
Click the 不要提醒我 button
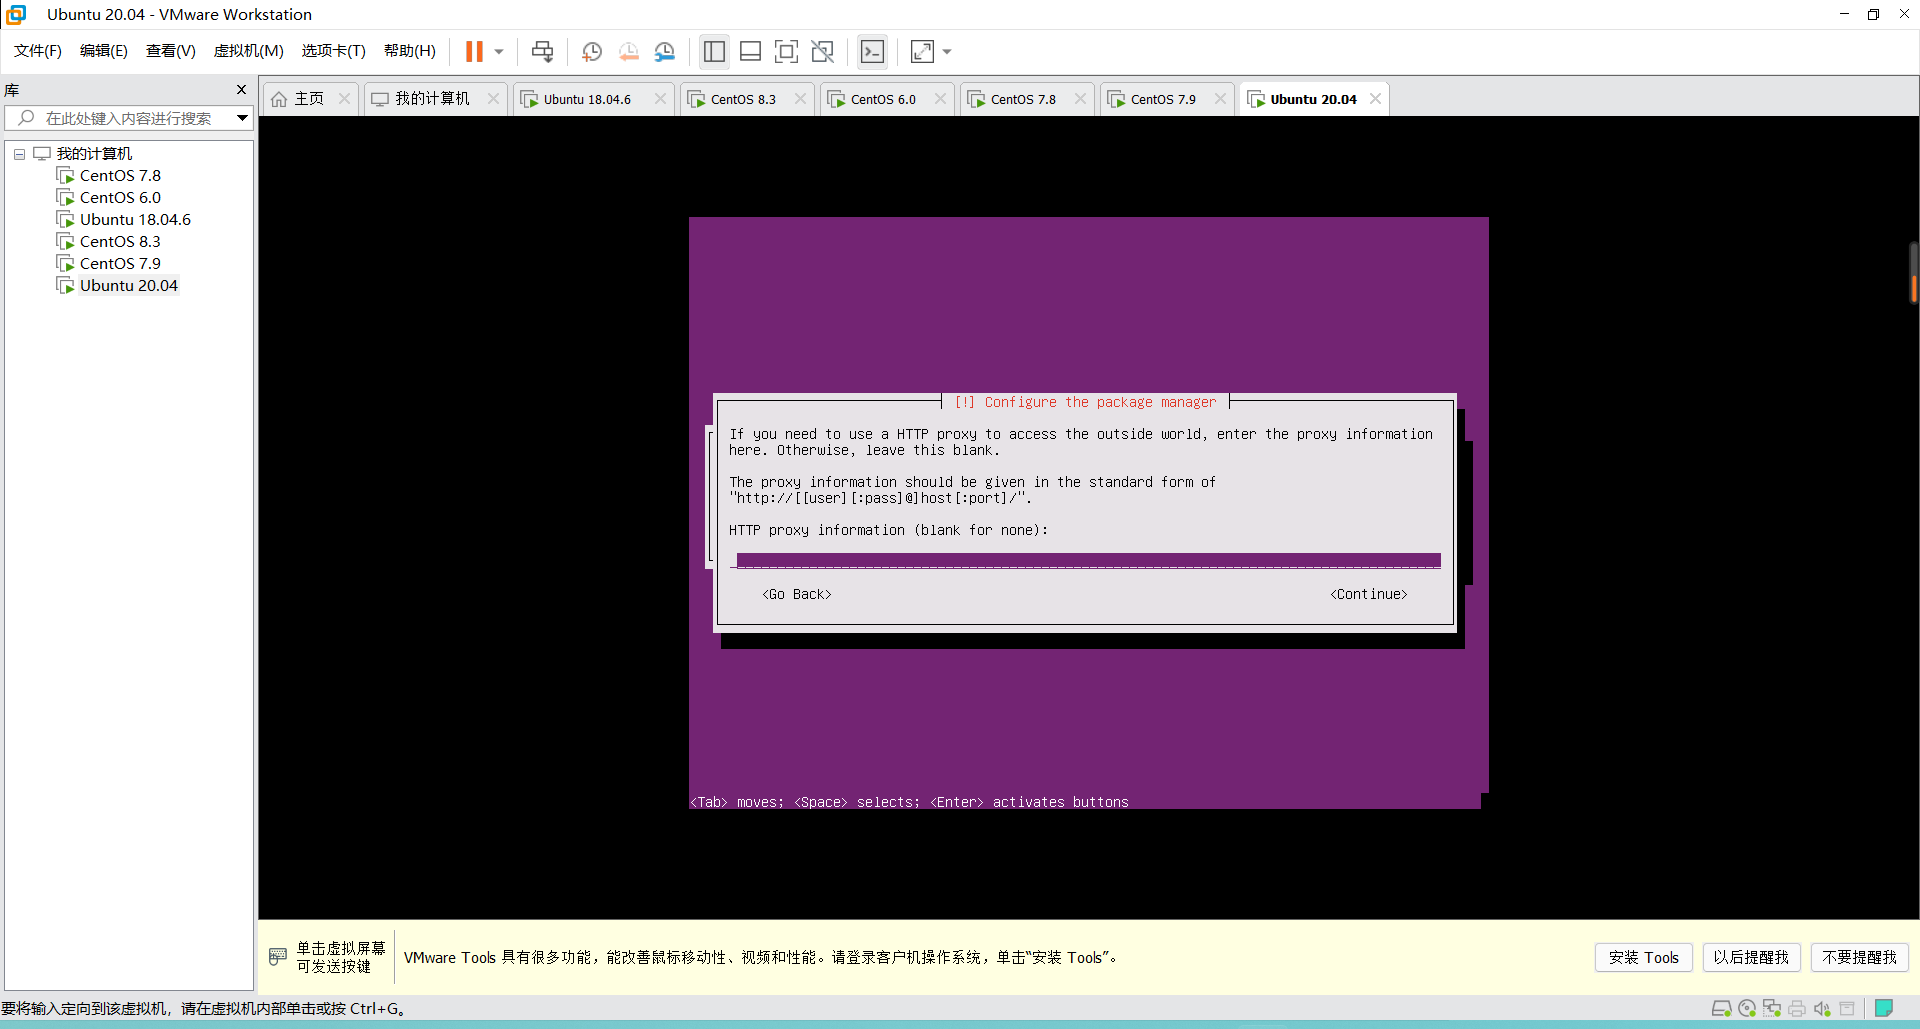(1859, 957)
